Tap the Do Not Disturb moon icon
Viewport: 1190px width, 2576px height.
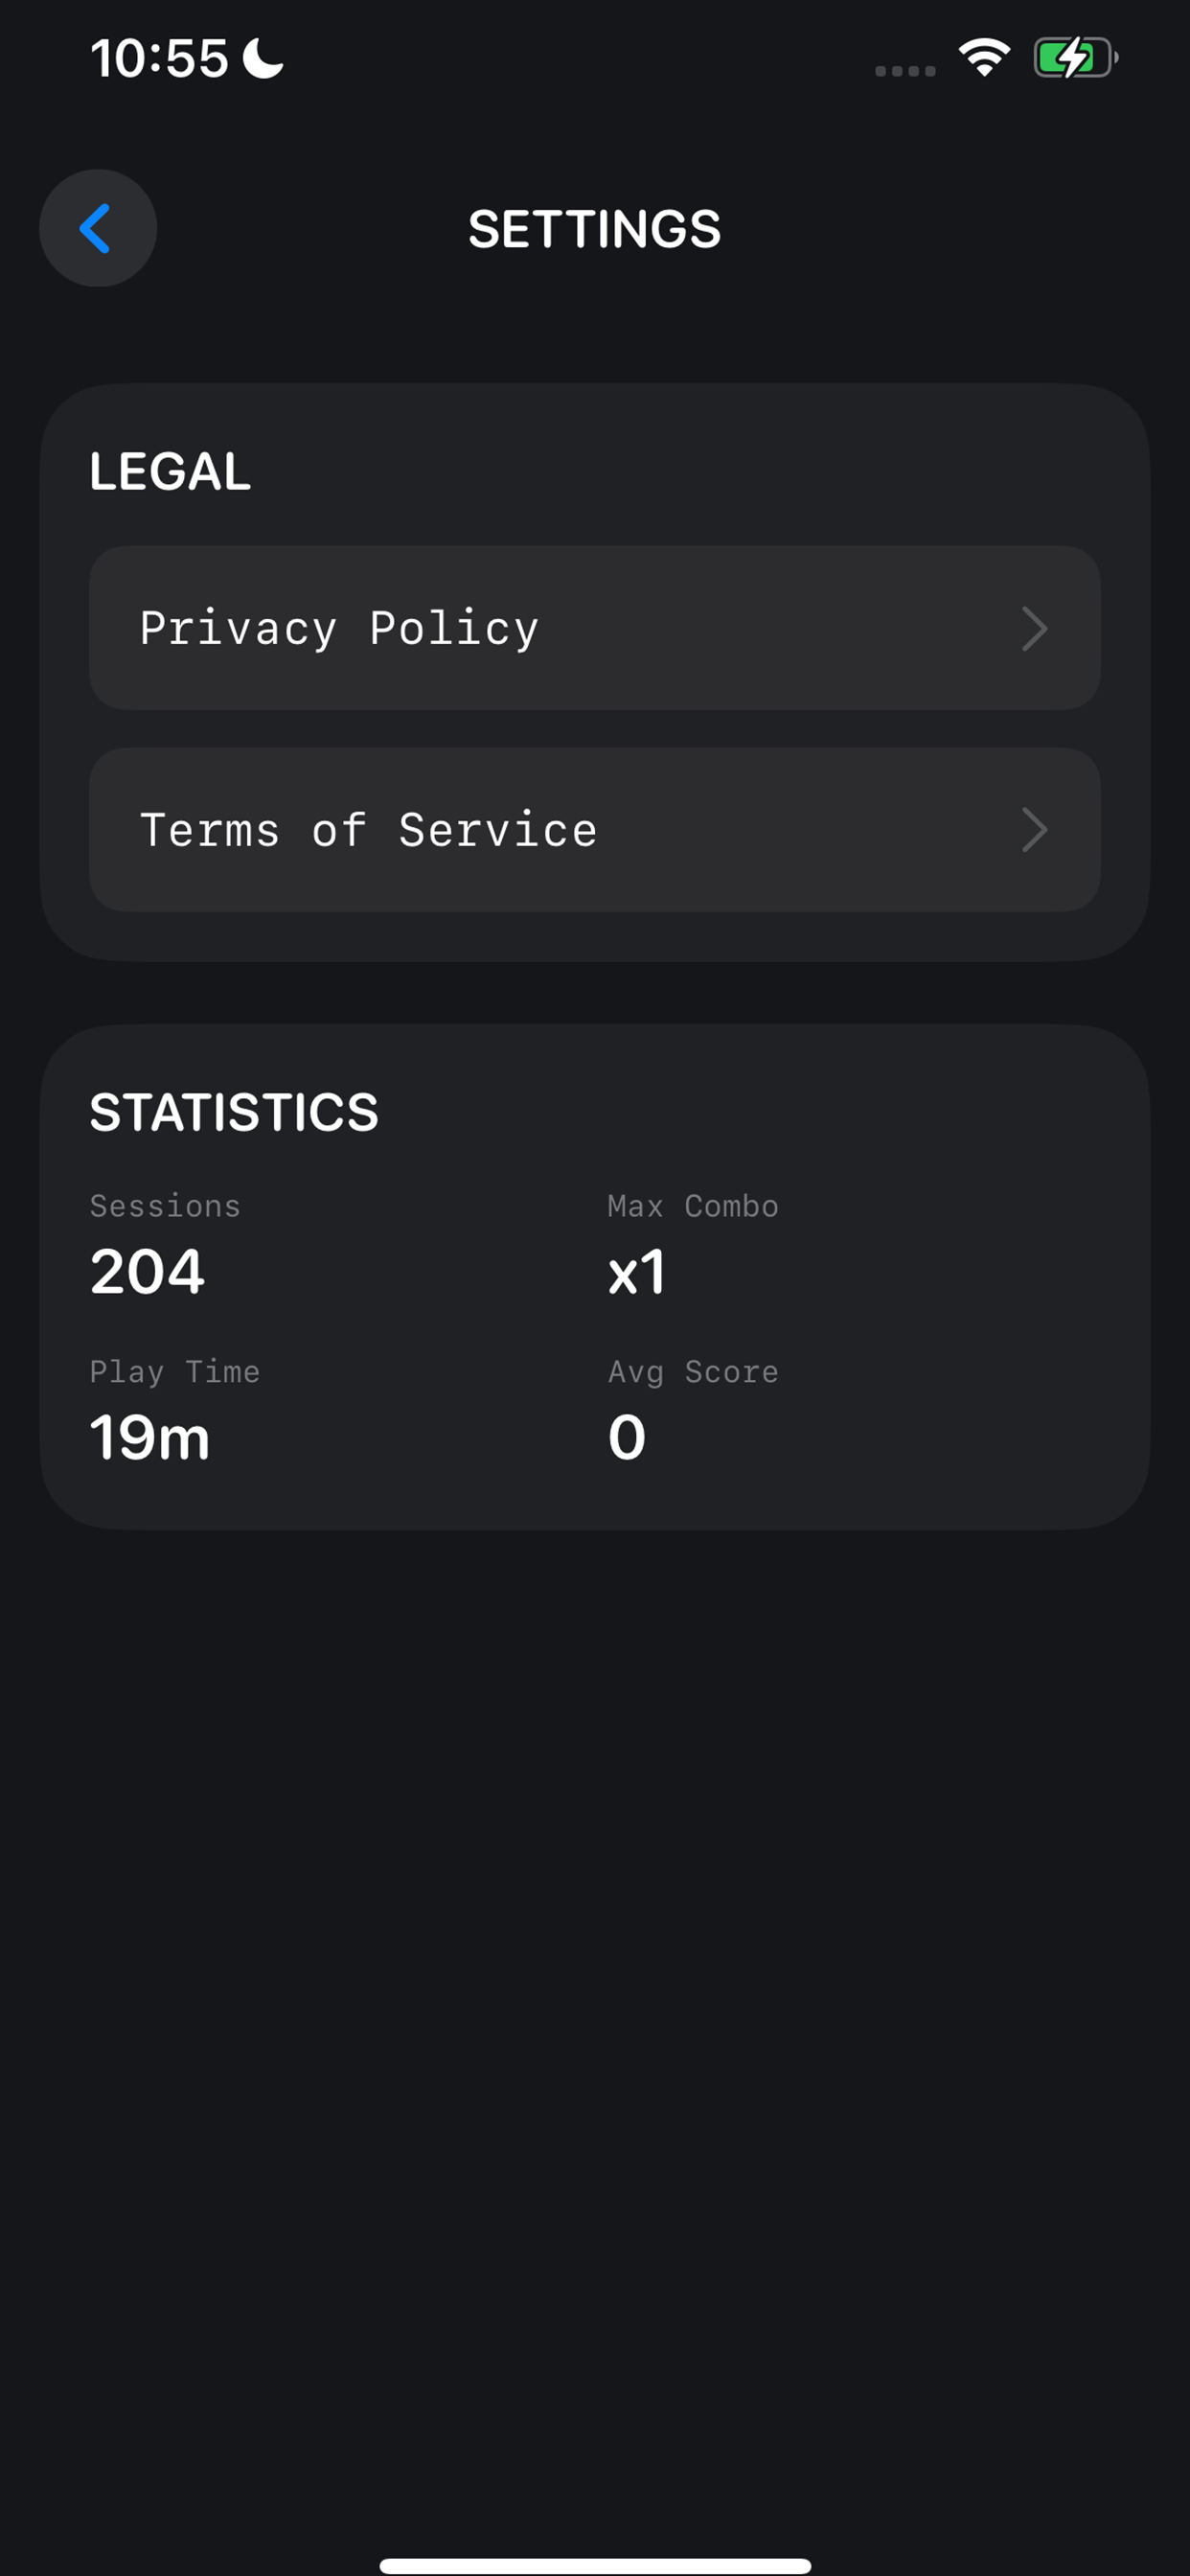point(264,58)
